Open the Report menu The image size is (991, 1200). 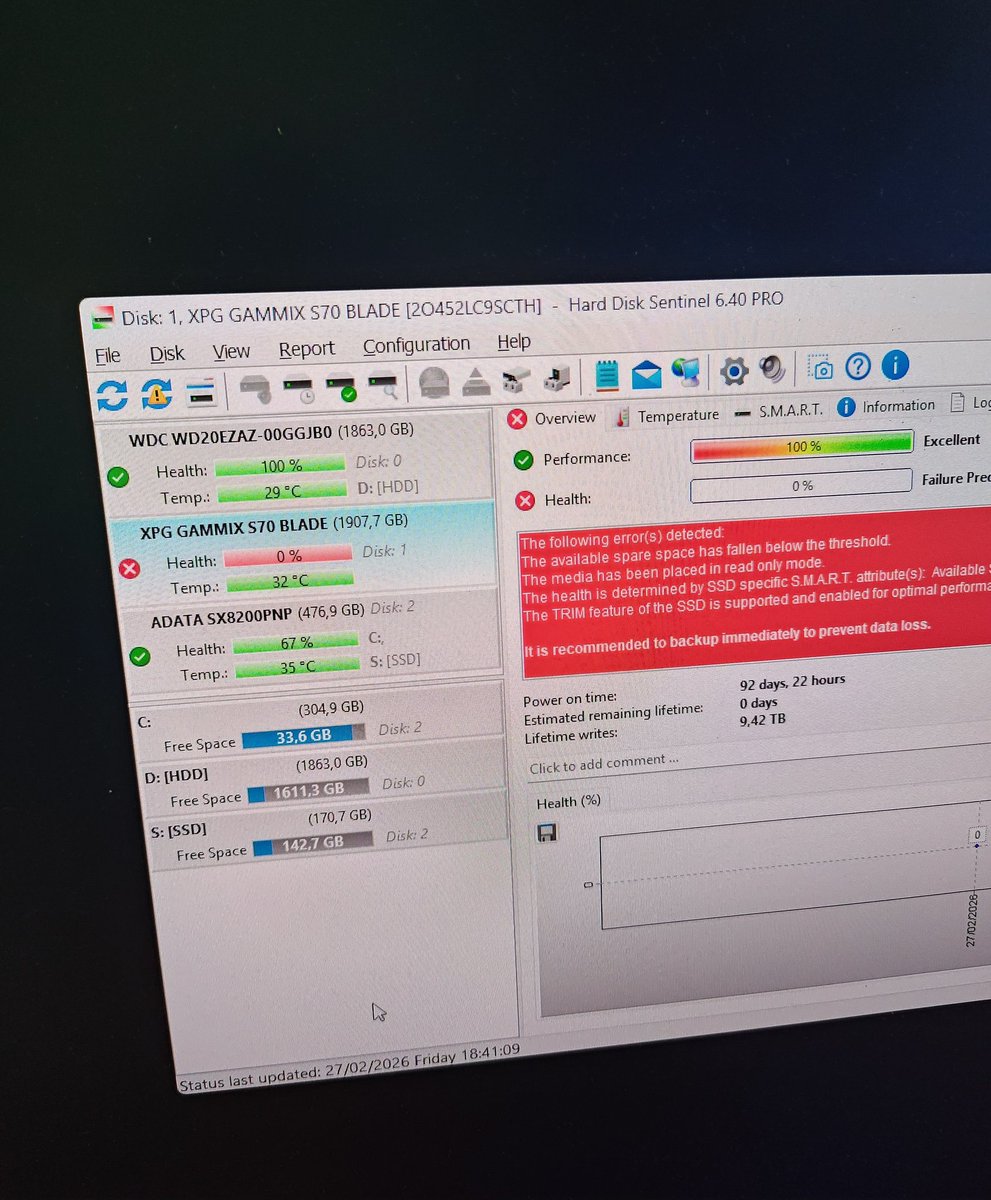pyautogui.click(x=306, y=349)
